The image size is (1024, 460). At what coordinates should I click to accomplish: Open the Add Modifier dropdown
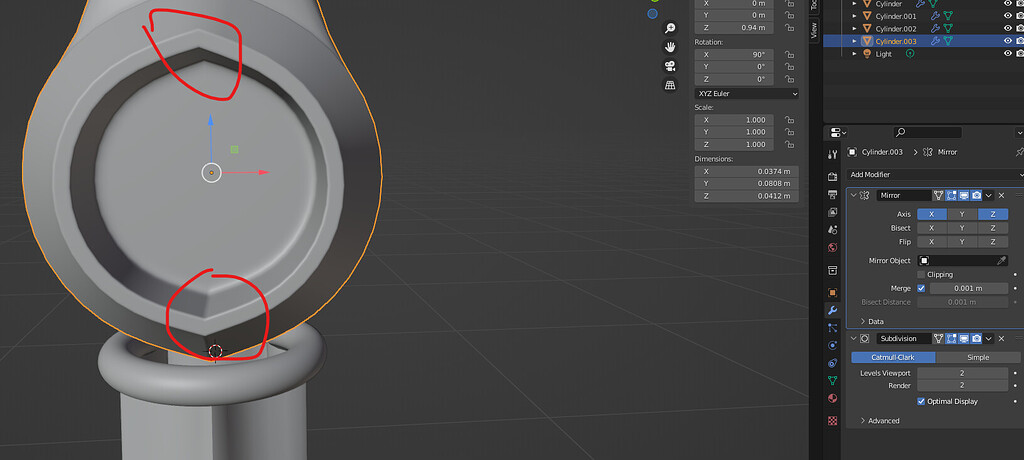tap(935, 174)
